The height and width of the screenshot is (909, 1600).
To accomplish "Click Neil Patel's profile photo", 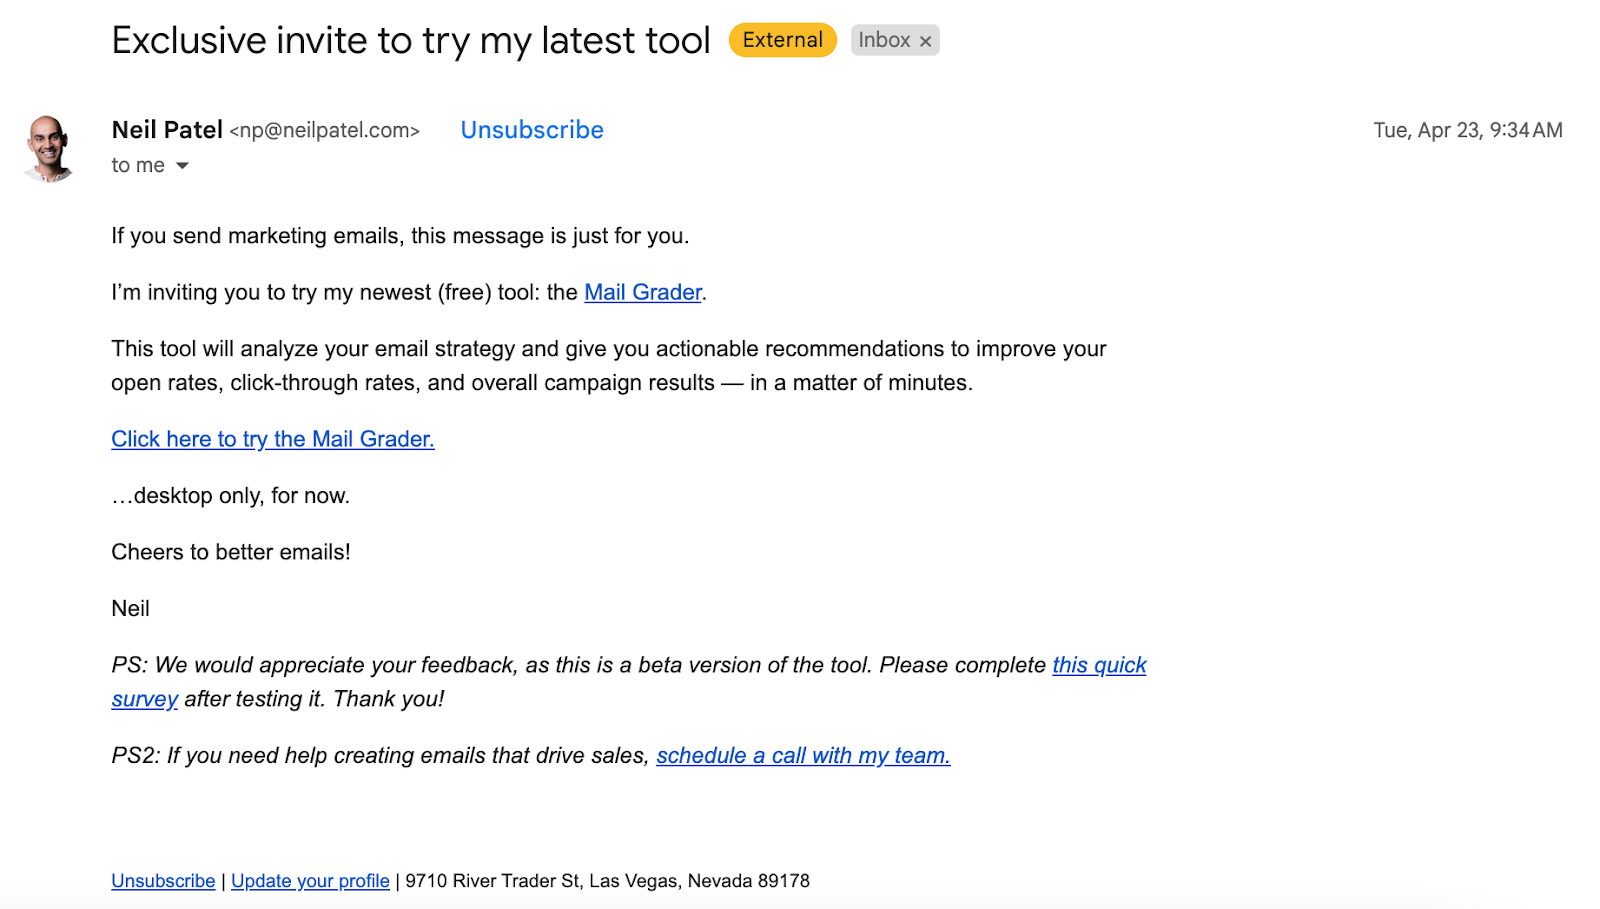I will 49,148.
